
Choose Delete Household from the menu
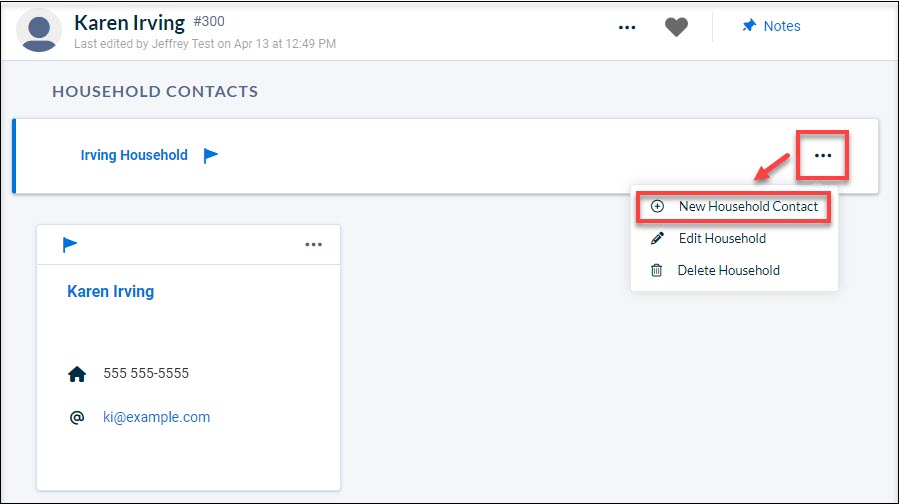(x=734, y=270)
